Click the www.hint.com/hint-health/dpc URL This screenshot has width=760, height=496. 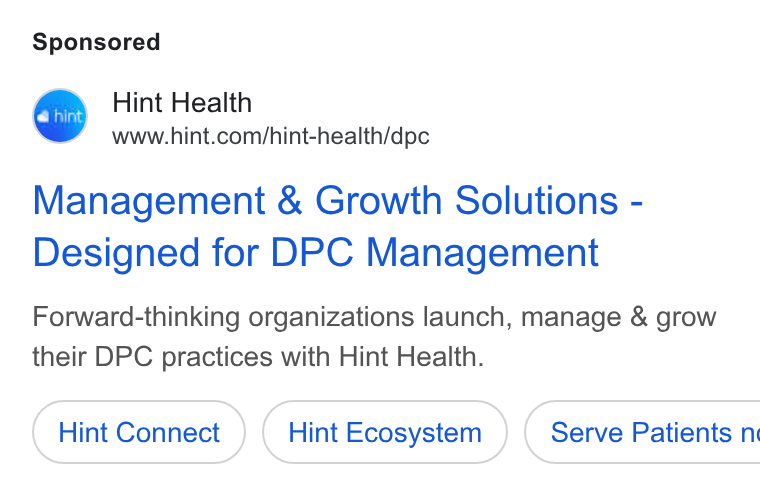270,136
